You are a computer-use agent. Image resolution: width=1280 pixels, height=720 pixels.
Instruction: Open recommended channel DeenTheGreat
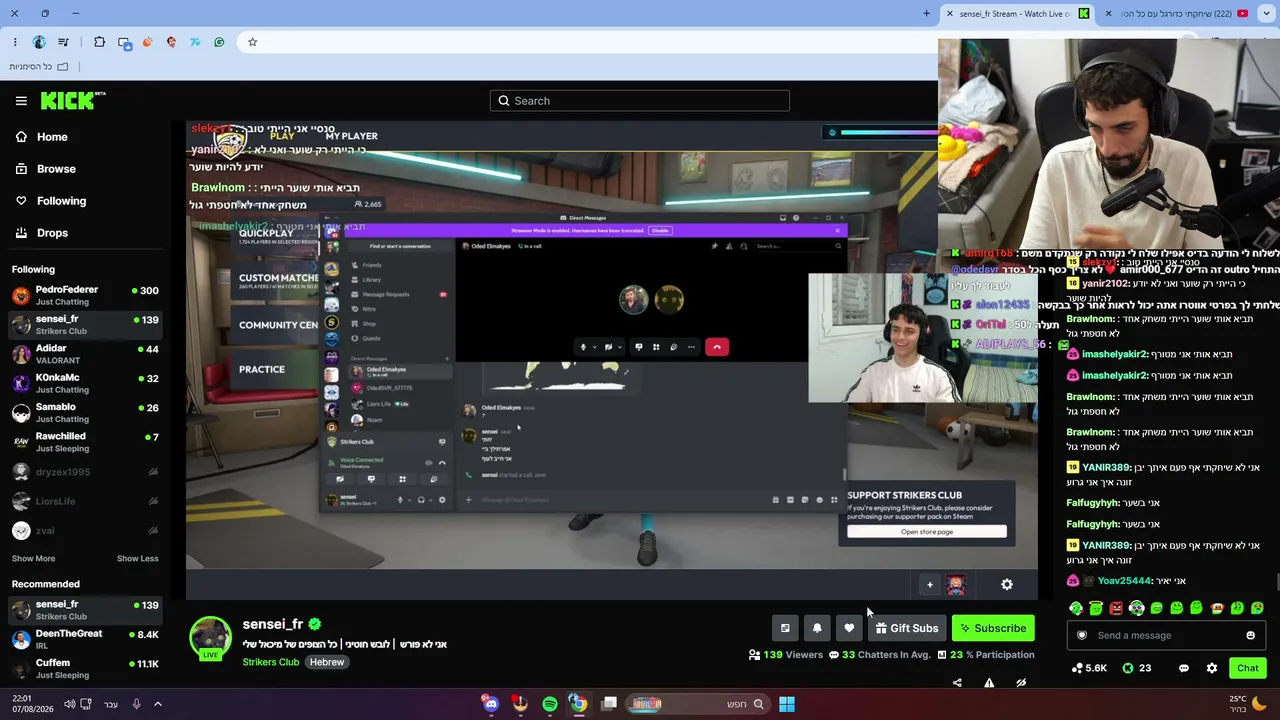pyautogui.click(x=85, y=640)
